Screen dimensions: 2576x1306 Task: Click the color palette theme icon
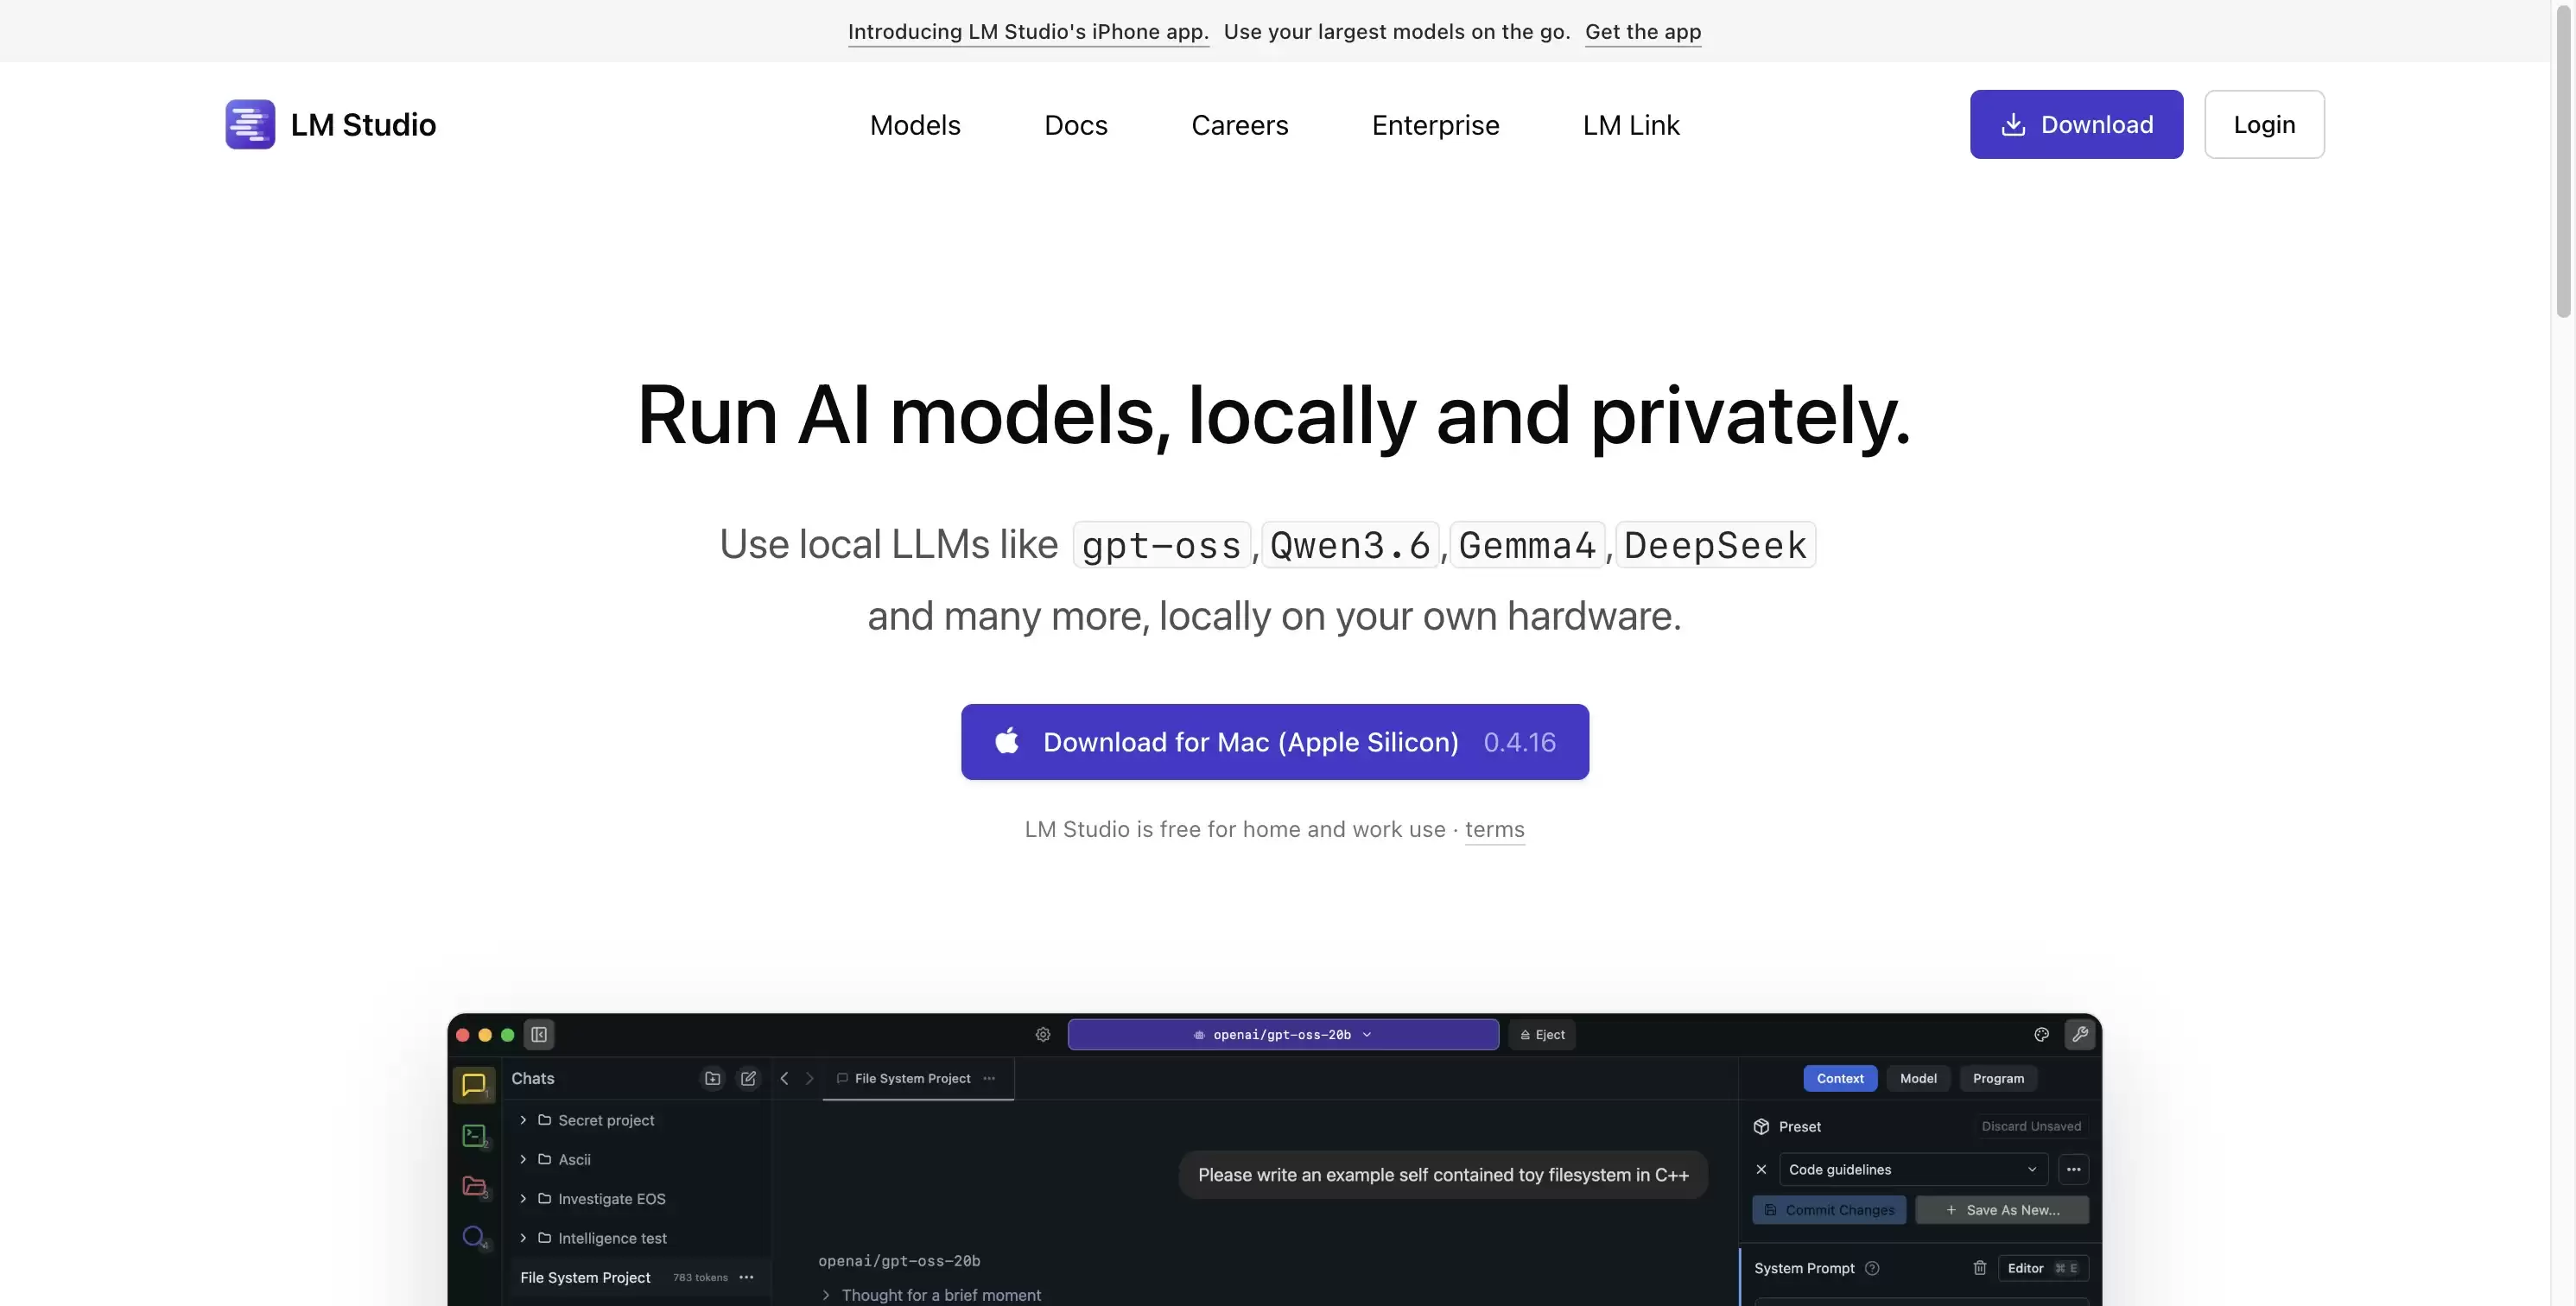pyautogui.click(x=2042, y=1034)
